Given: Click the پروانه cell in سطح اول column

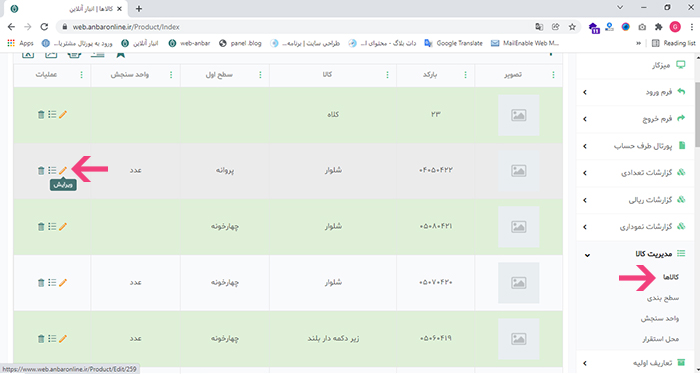Looking at the screenshot, I should (x=225, y=170).
